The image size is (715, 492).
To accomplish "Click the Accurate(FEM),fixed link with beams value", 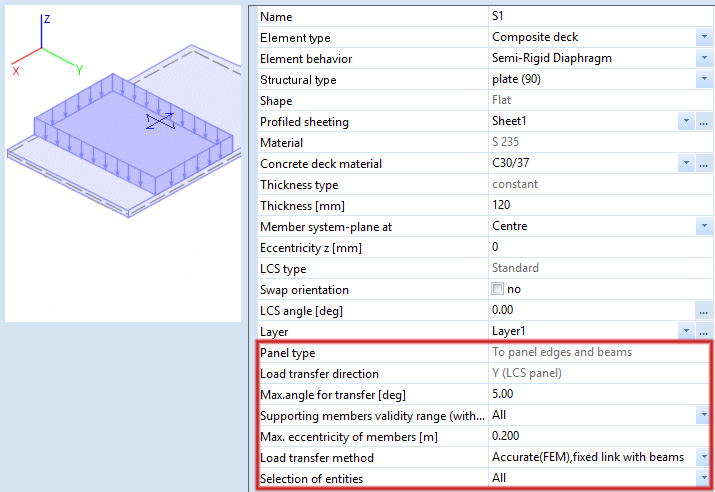I will coord(588,456).
